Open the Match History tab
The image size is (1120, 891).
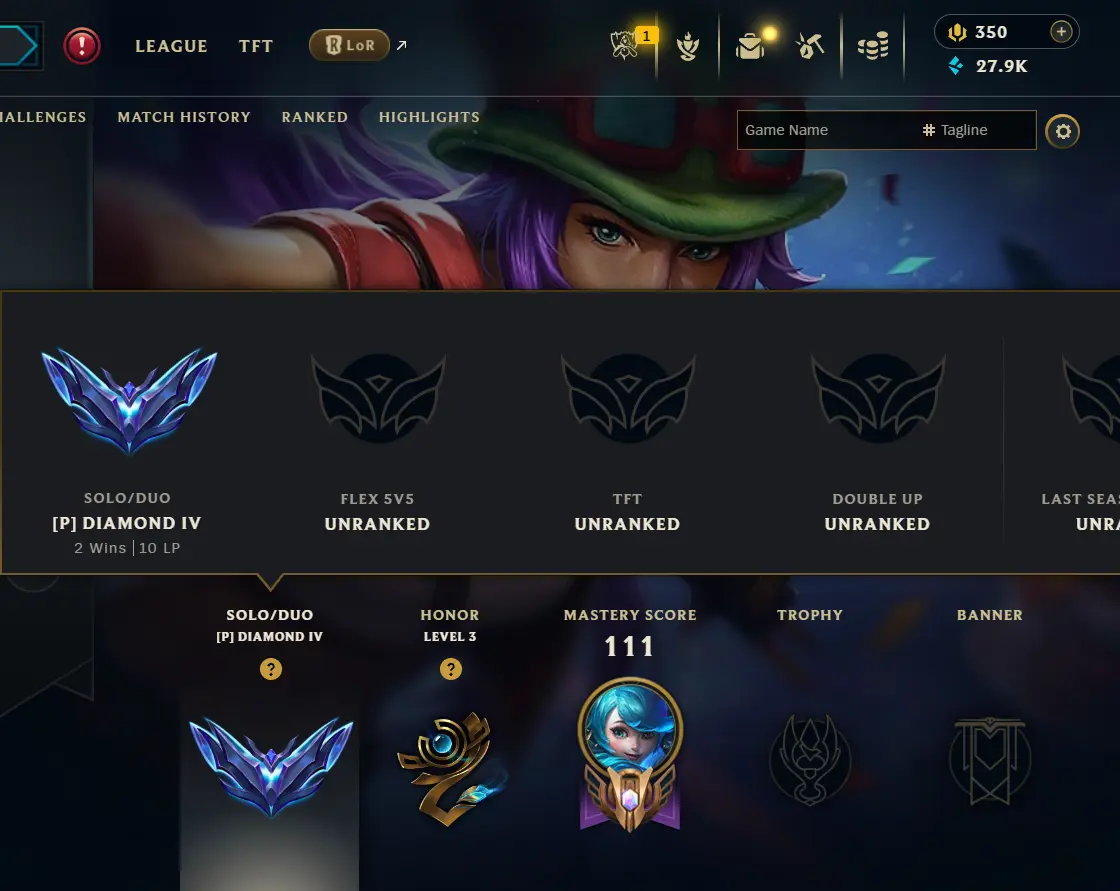tap(184, 117)
